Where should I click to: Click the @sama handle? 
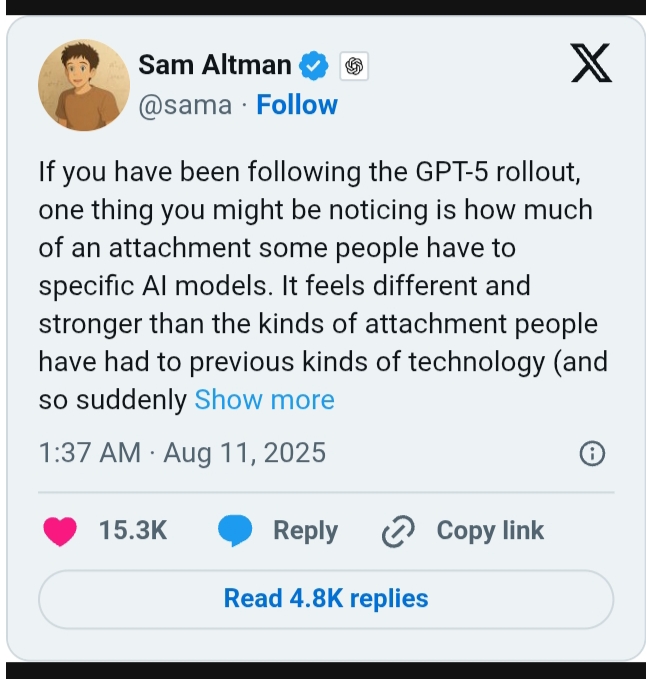[x=185, y=105]
